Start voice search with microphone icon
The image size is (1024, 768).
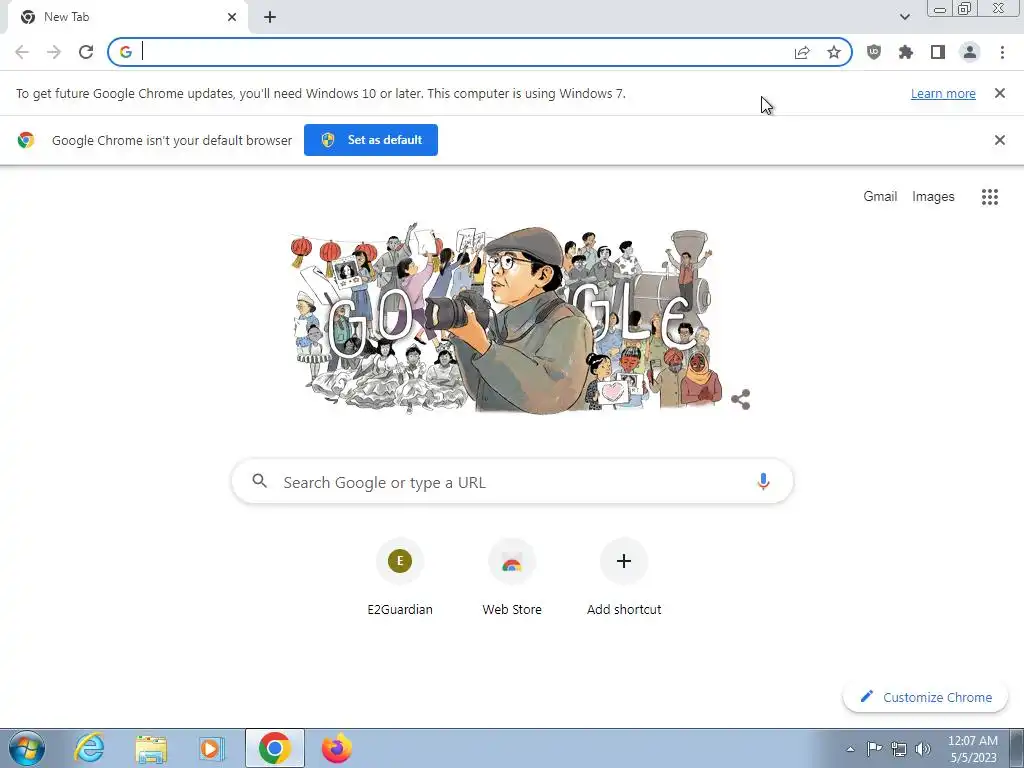click(x=763, y=482)
